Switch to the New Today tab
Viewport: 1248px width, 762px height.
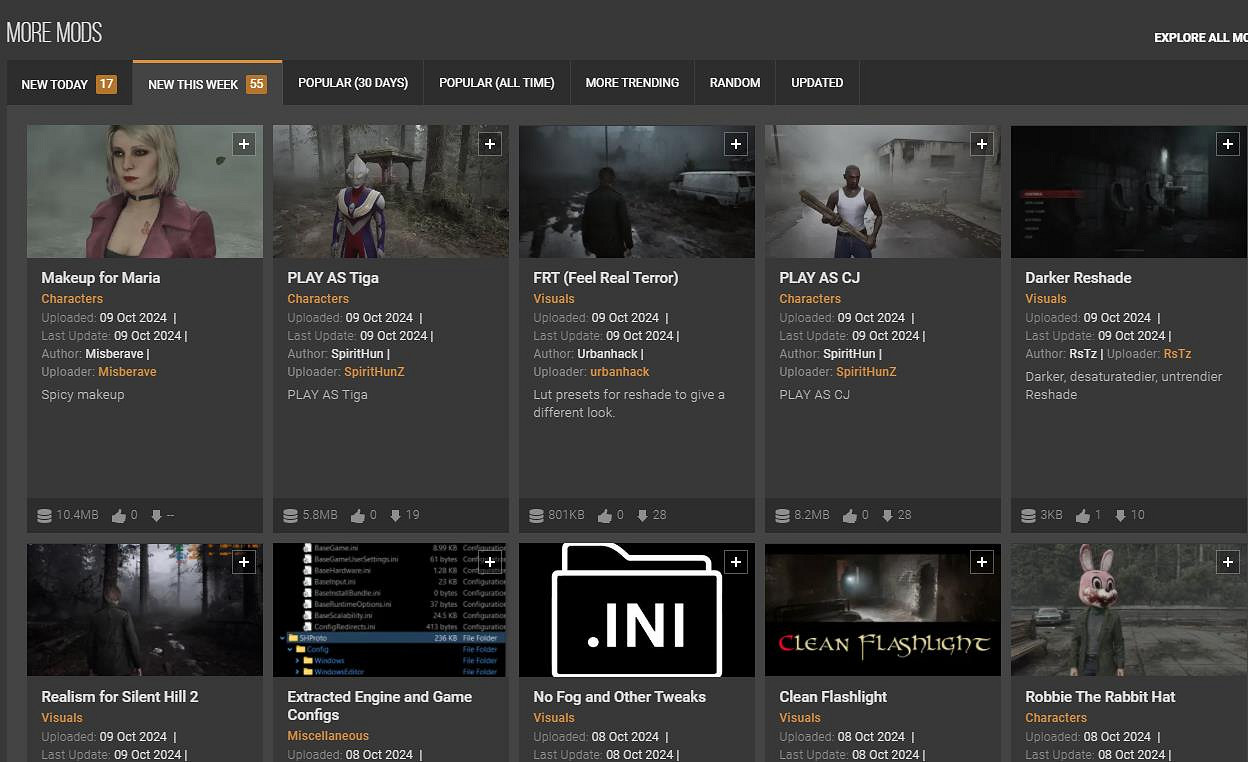tap(69, 84)
